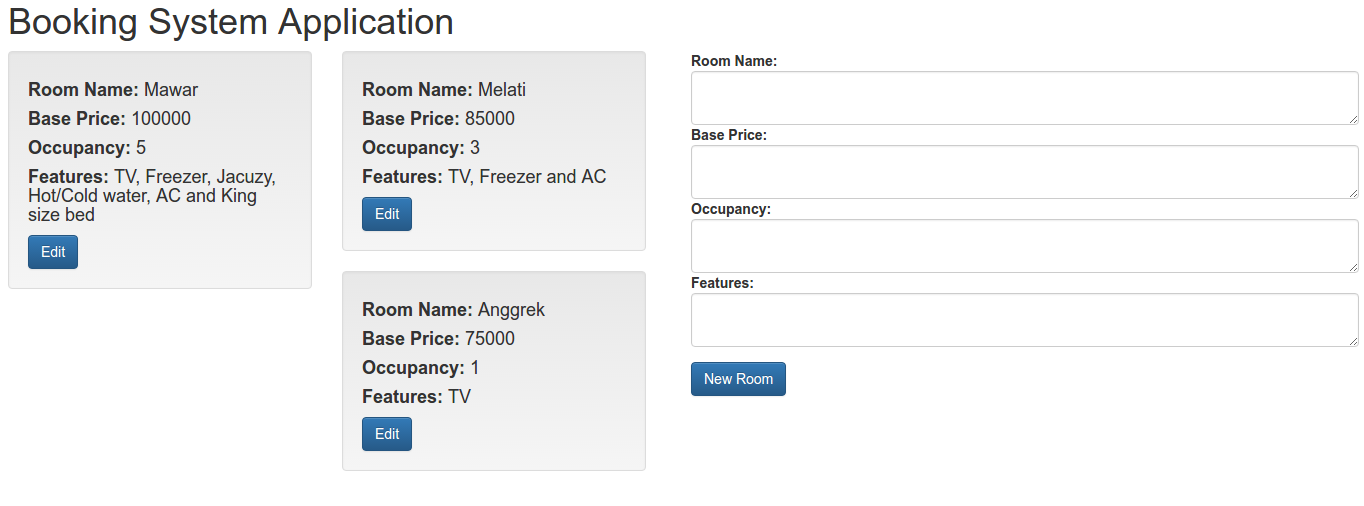Click resize grip on Features textarea
Image resolution: width=1364 pixels, height=506 pixels.
pos(1353,342)
